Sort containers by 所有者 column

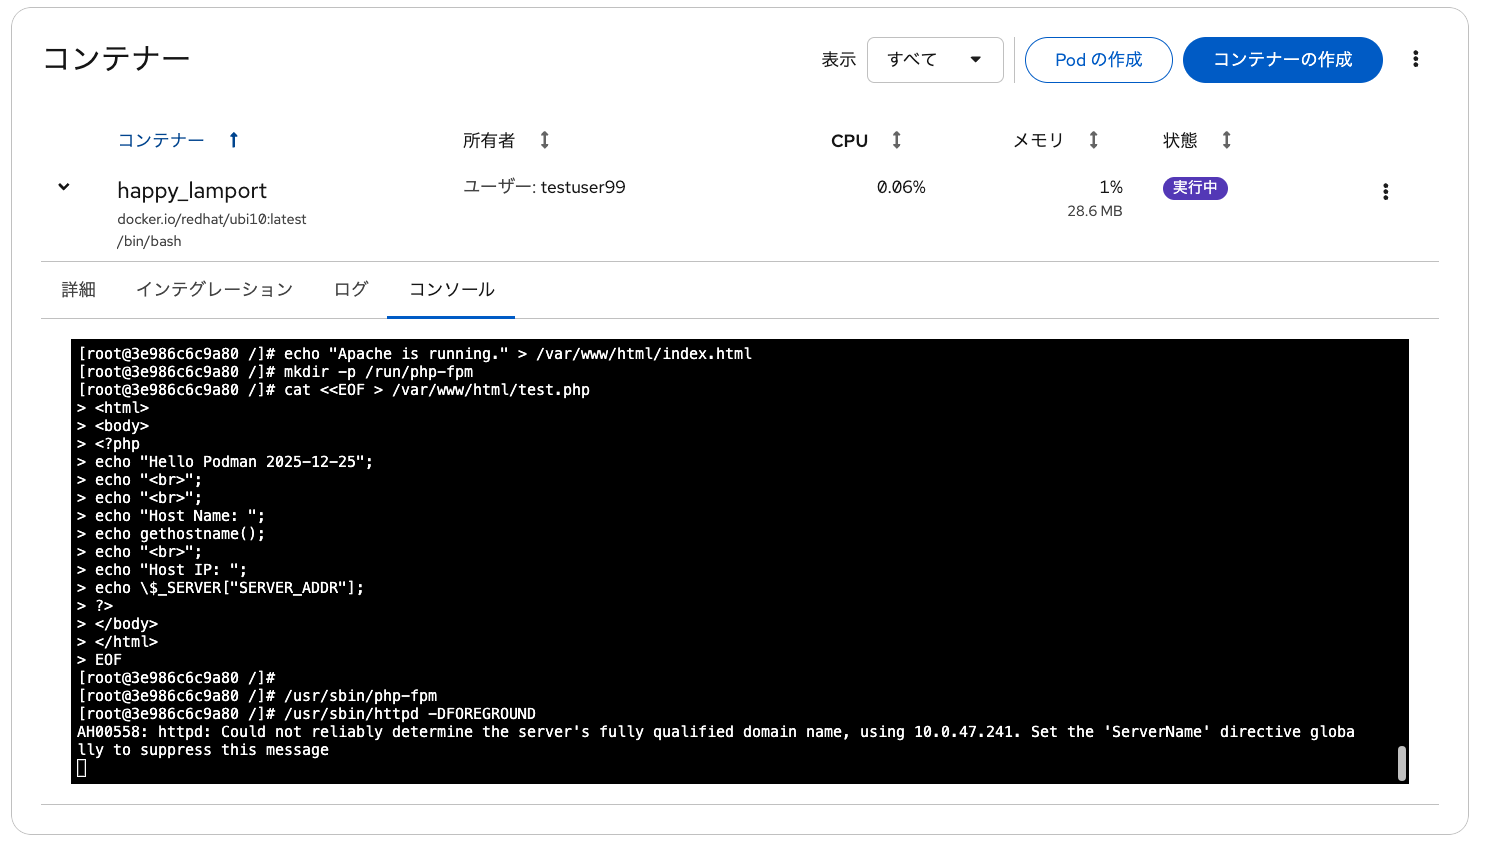(x=543, y=140)
